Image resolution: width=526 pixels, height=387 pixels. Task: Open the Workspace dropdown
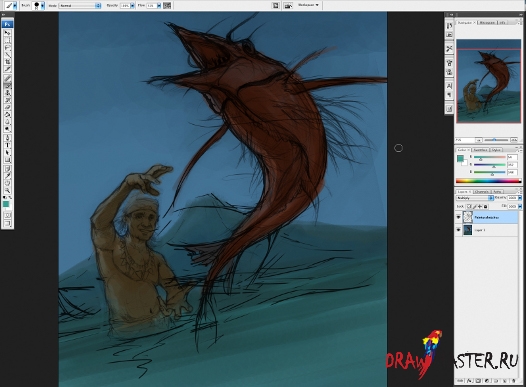click(307, 5)
